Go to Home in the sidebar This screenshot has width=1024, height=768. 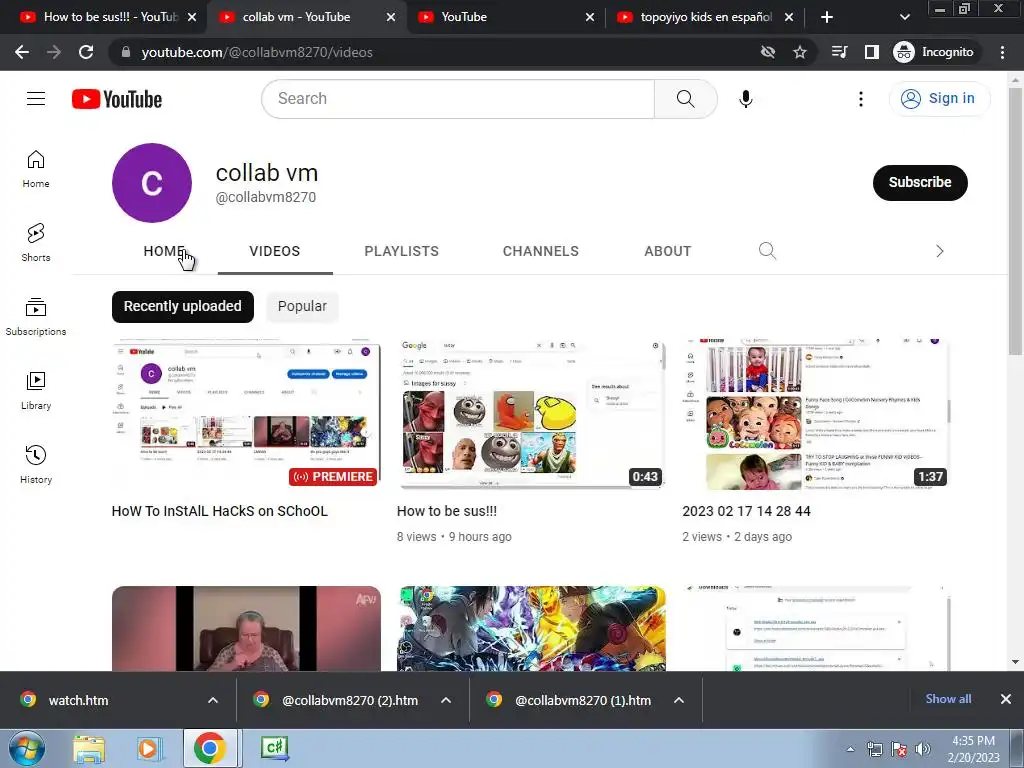(36, 169)
